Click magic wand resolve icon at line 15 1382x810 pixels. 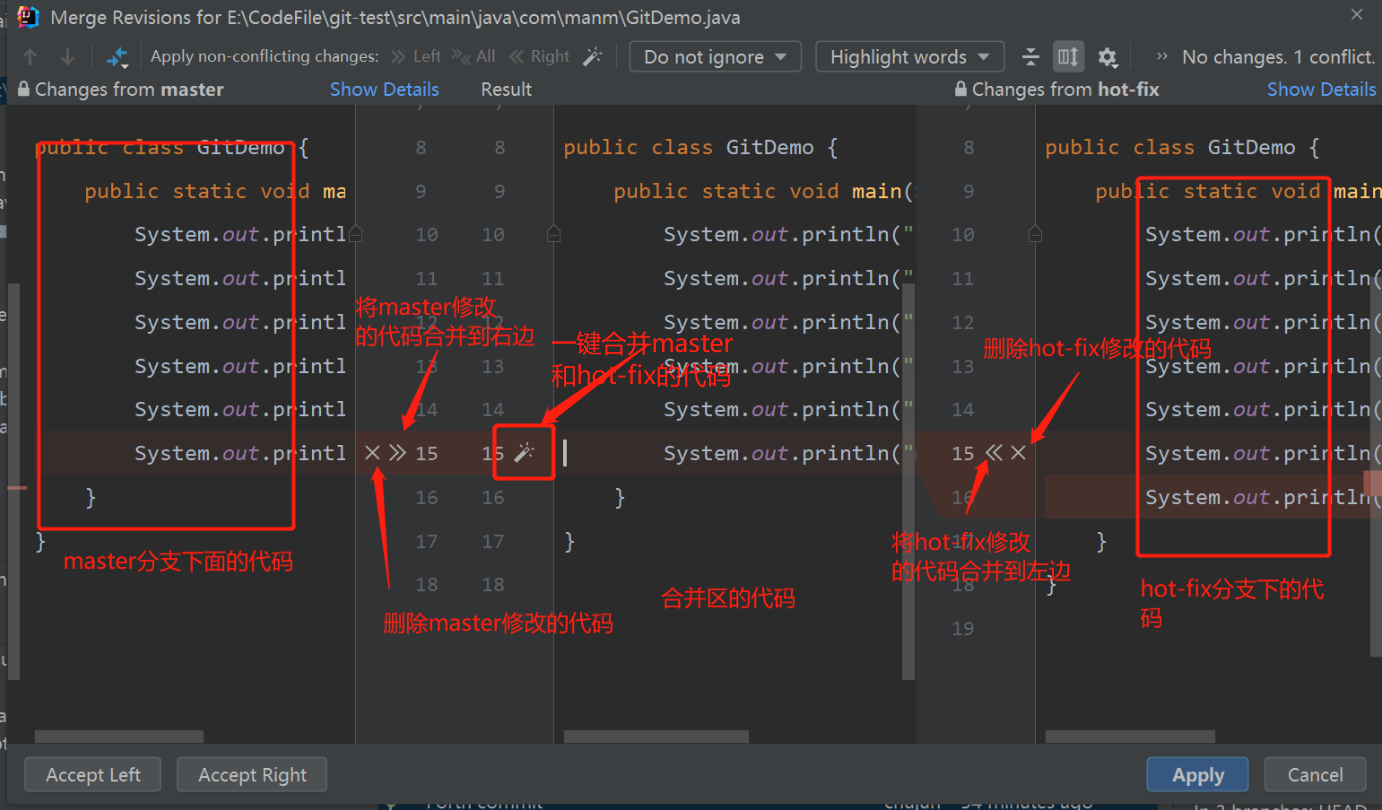coord(524,453)
